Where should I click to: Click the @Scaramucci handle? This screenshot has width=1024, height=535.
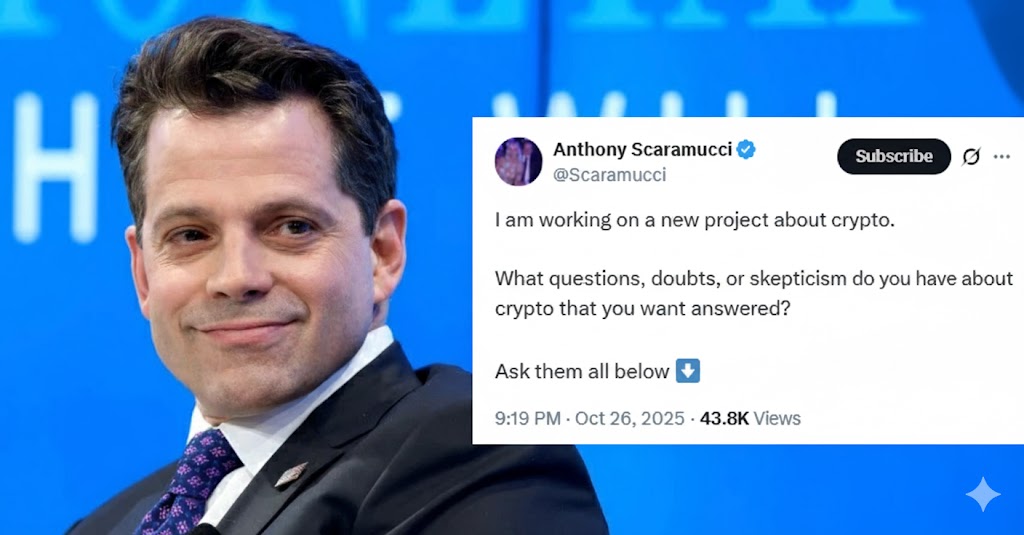click(609, 175)
